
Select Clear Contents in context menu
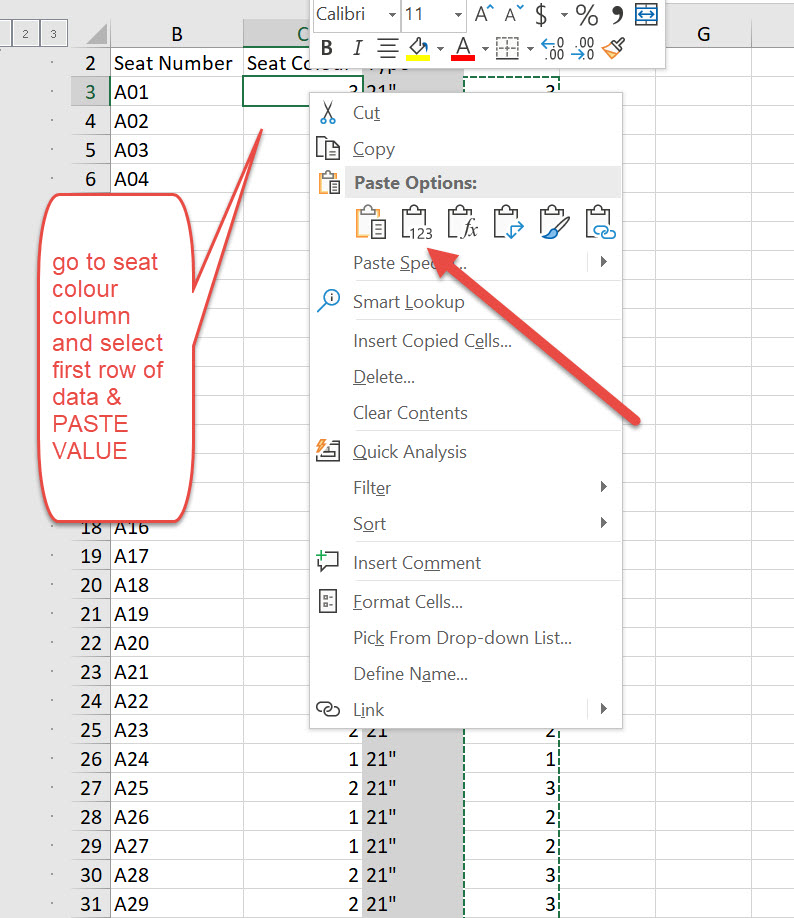point(410,413)
